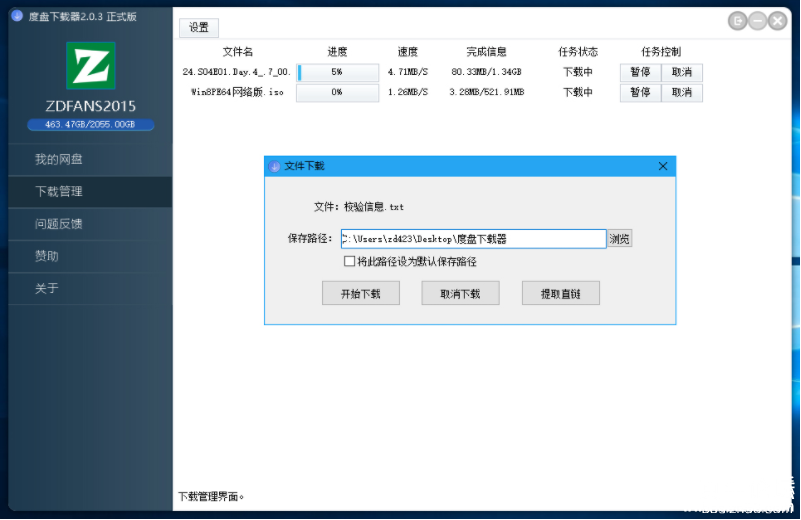The height and width of the screenshot is (520, 801).
Task: Enable 将此路径设为默认保存路径 checkbox
Action: [x=349, y=262]
